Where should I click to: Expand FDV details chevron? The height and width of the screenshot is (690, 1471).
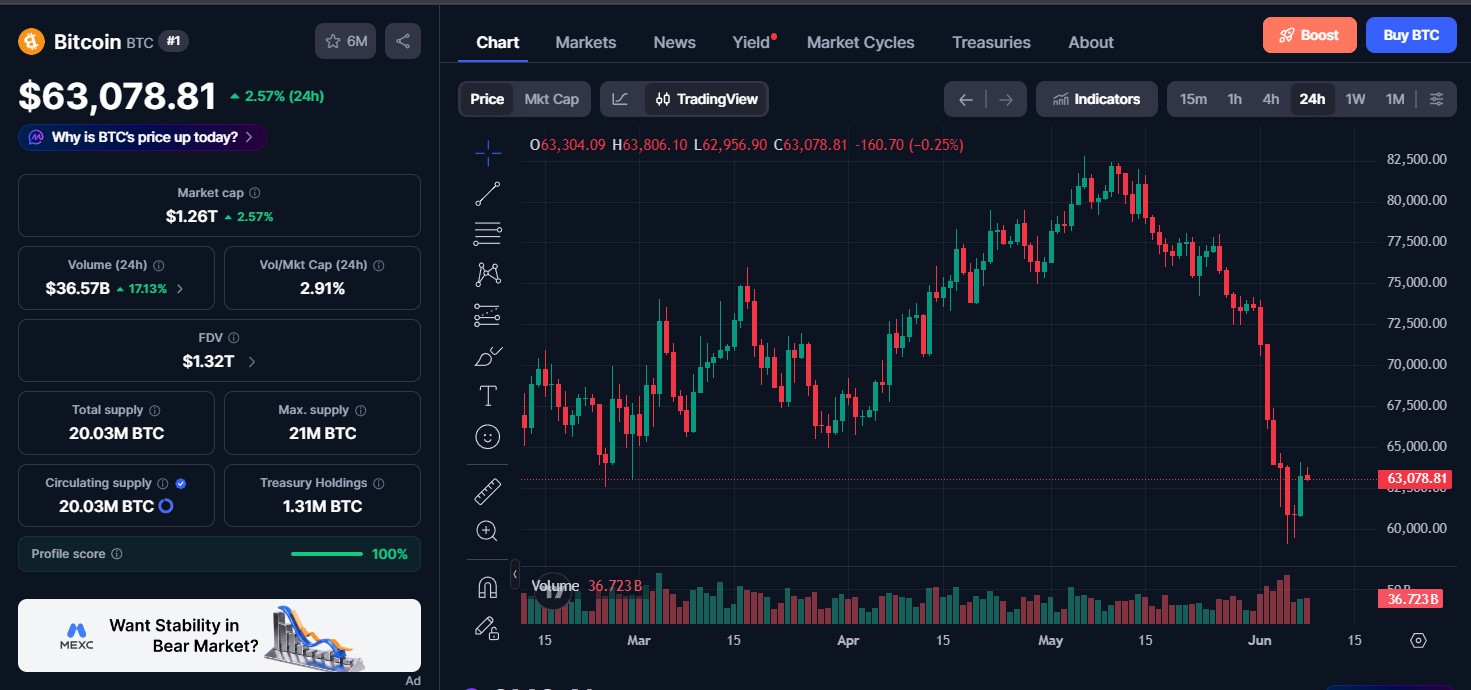251,362
